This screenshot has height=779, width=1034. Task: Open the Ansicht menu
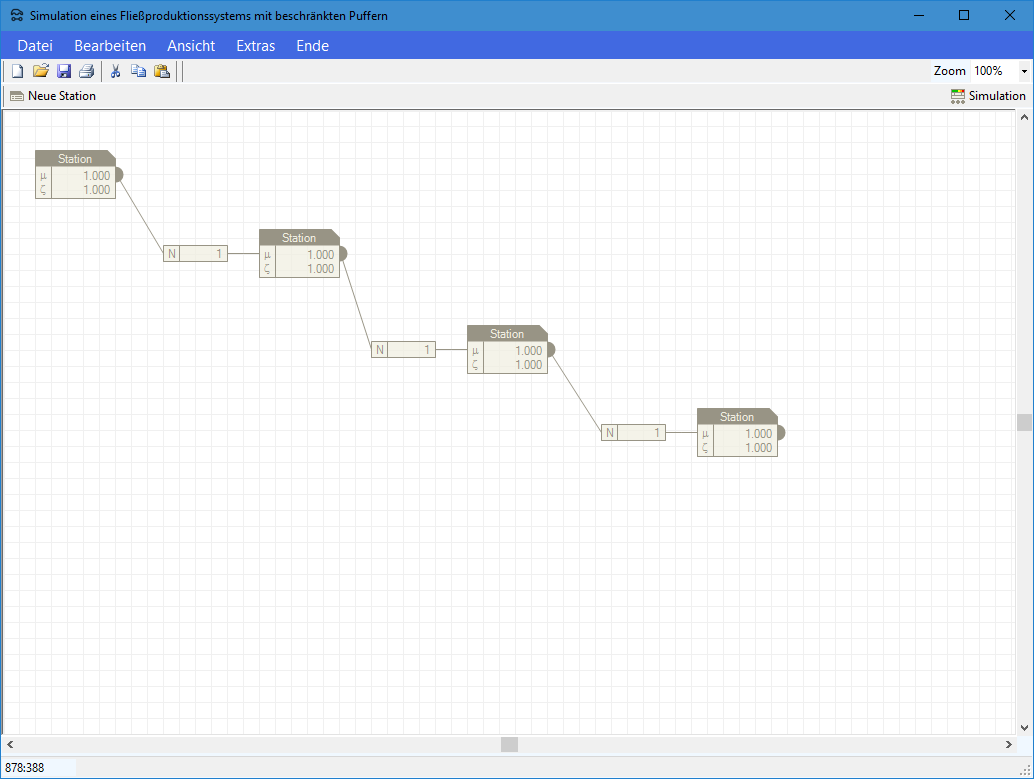191,46
